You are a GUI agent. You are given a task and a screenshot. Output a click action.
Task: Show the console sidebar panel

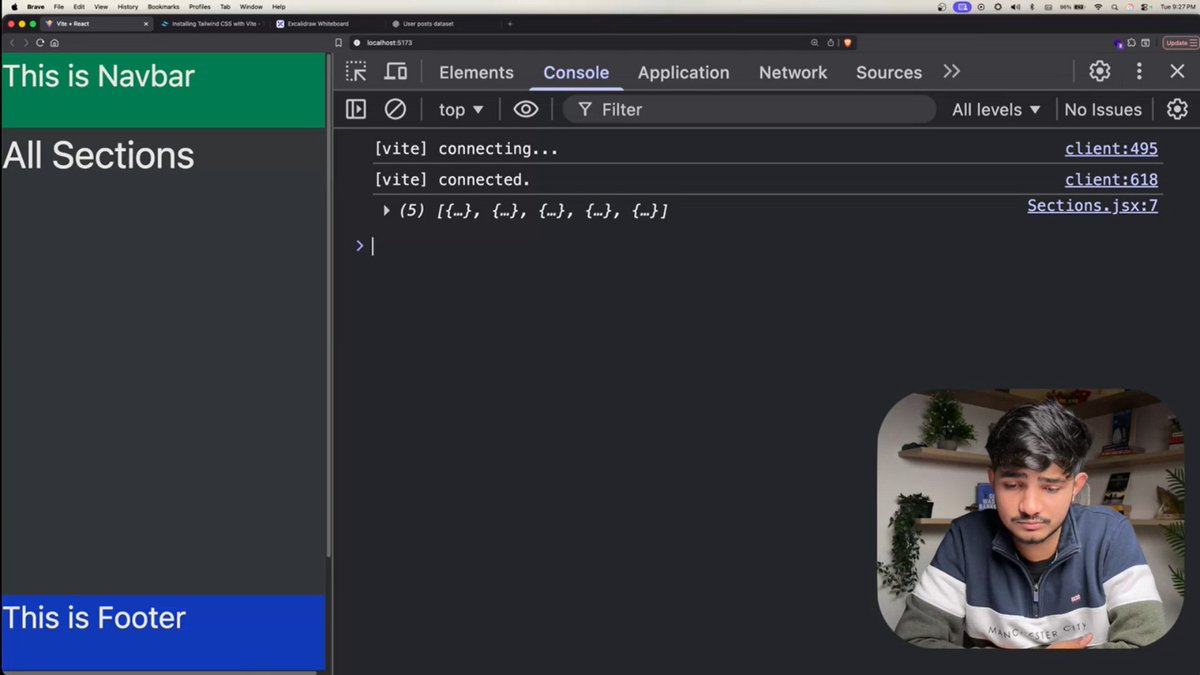tap(356, 109)
